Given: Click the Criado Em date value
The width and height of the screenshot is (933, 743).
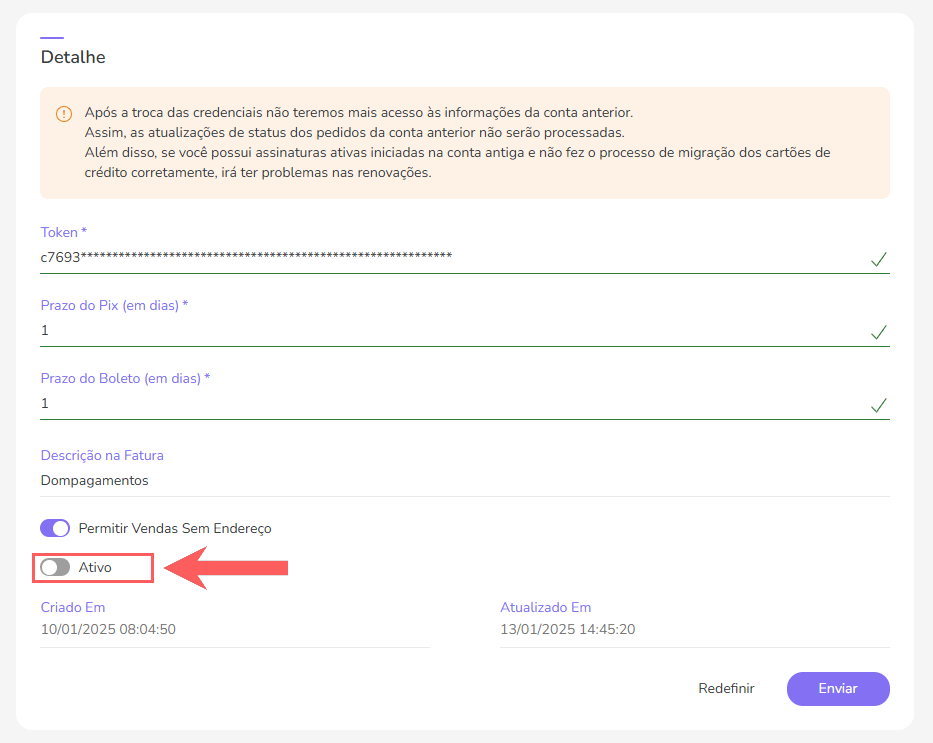Looking at the screenshot, I should [x=108, y=629].
